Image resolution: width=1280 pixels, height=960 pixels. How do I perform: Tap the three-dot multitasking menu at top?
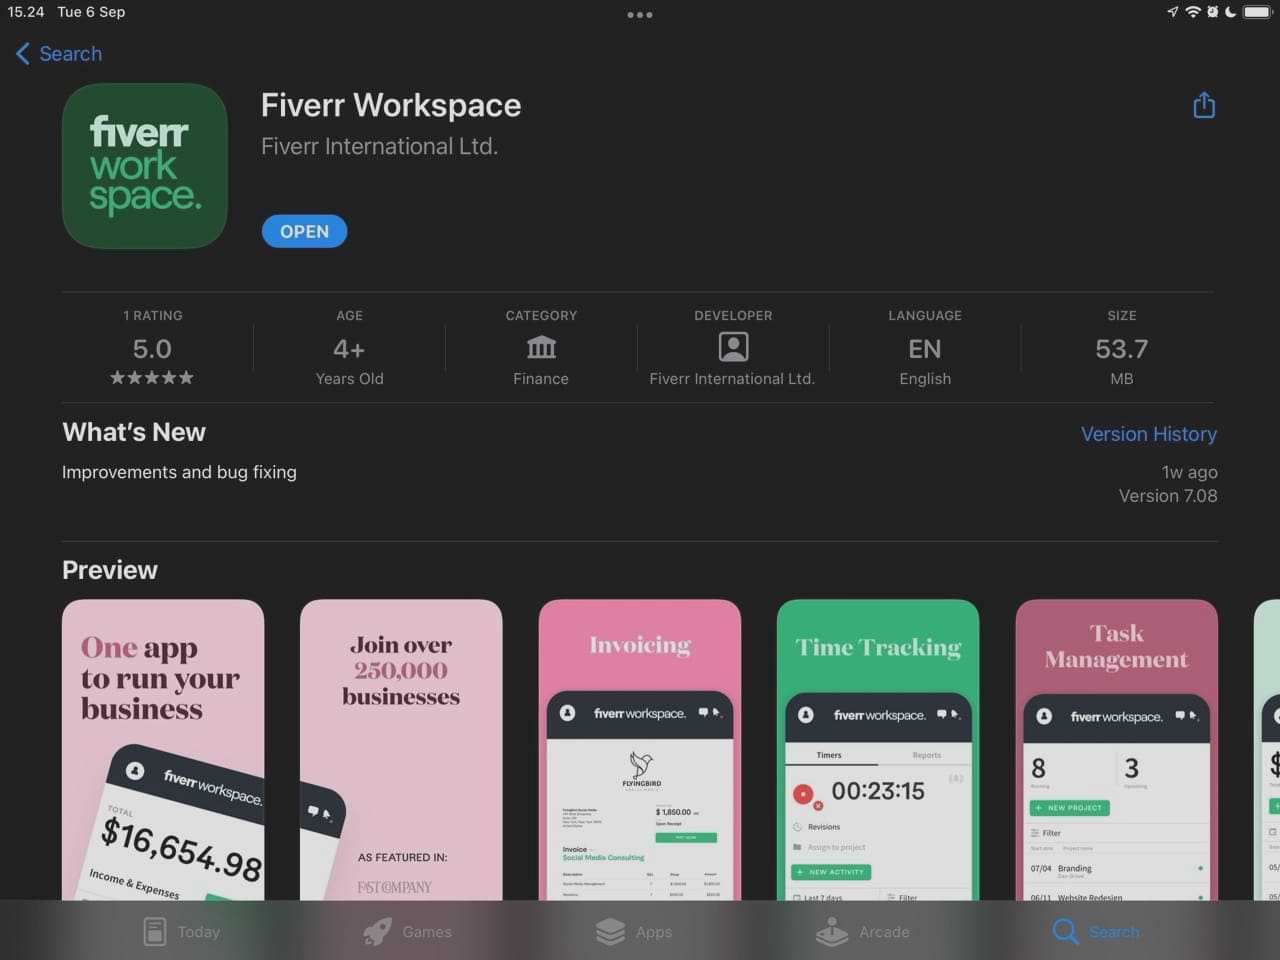[x=640, y=15]
